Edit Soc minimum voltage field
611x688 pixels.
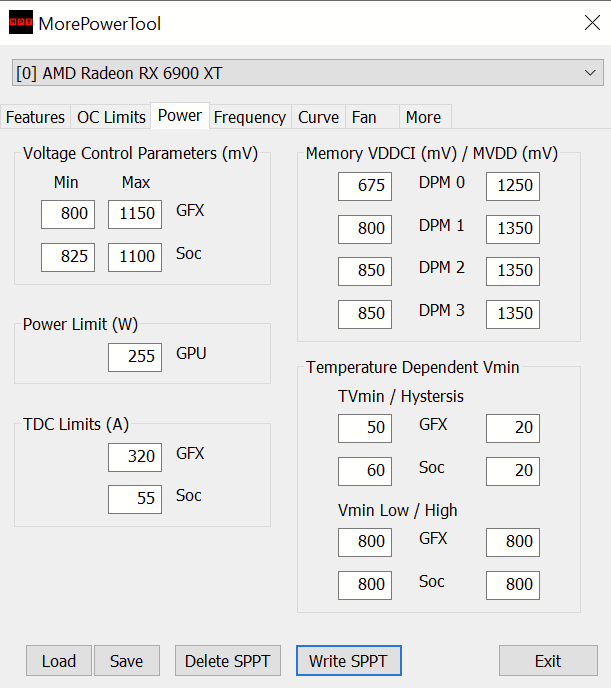tap(68, 257)
